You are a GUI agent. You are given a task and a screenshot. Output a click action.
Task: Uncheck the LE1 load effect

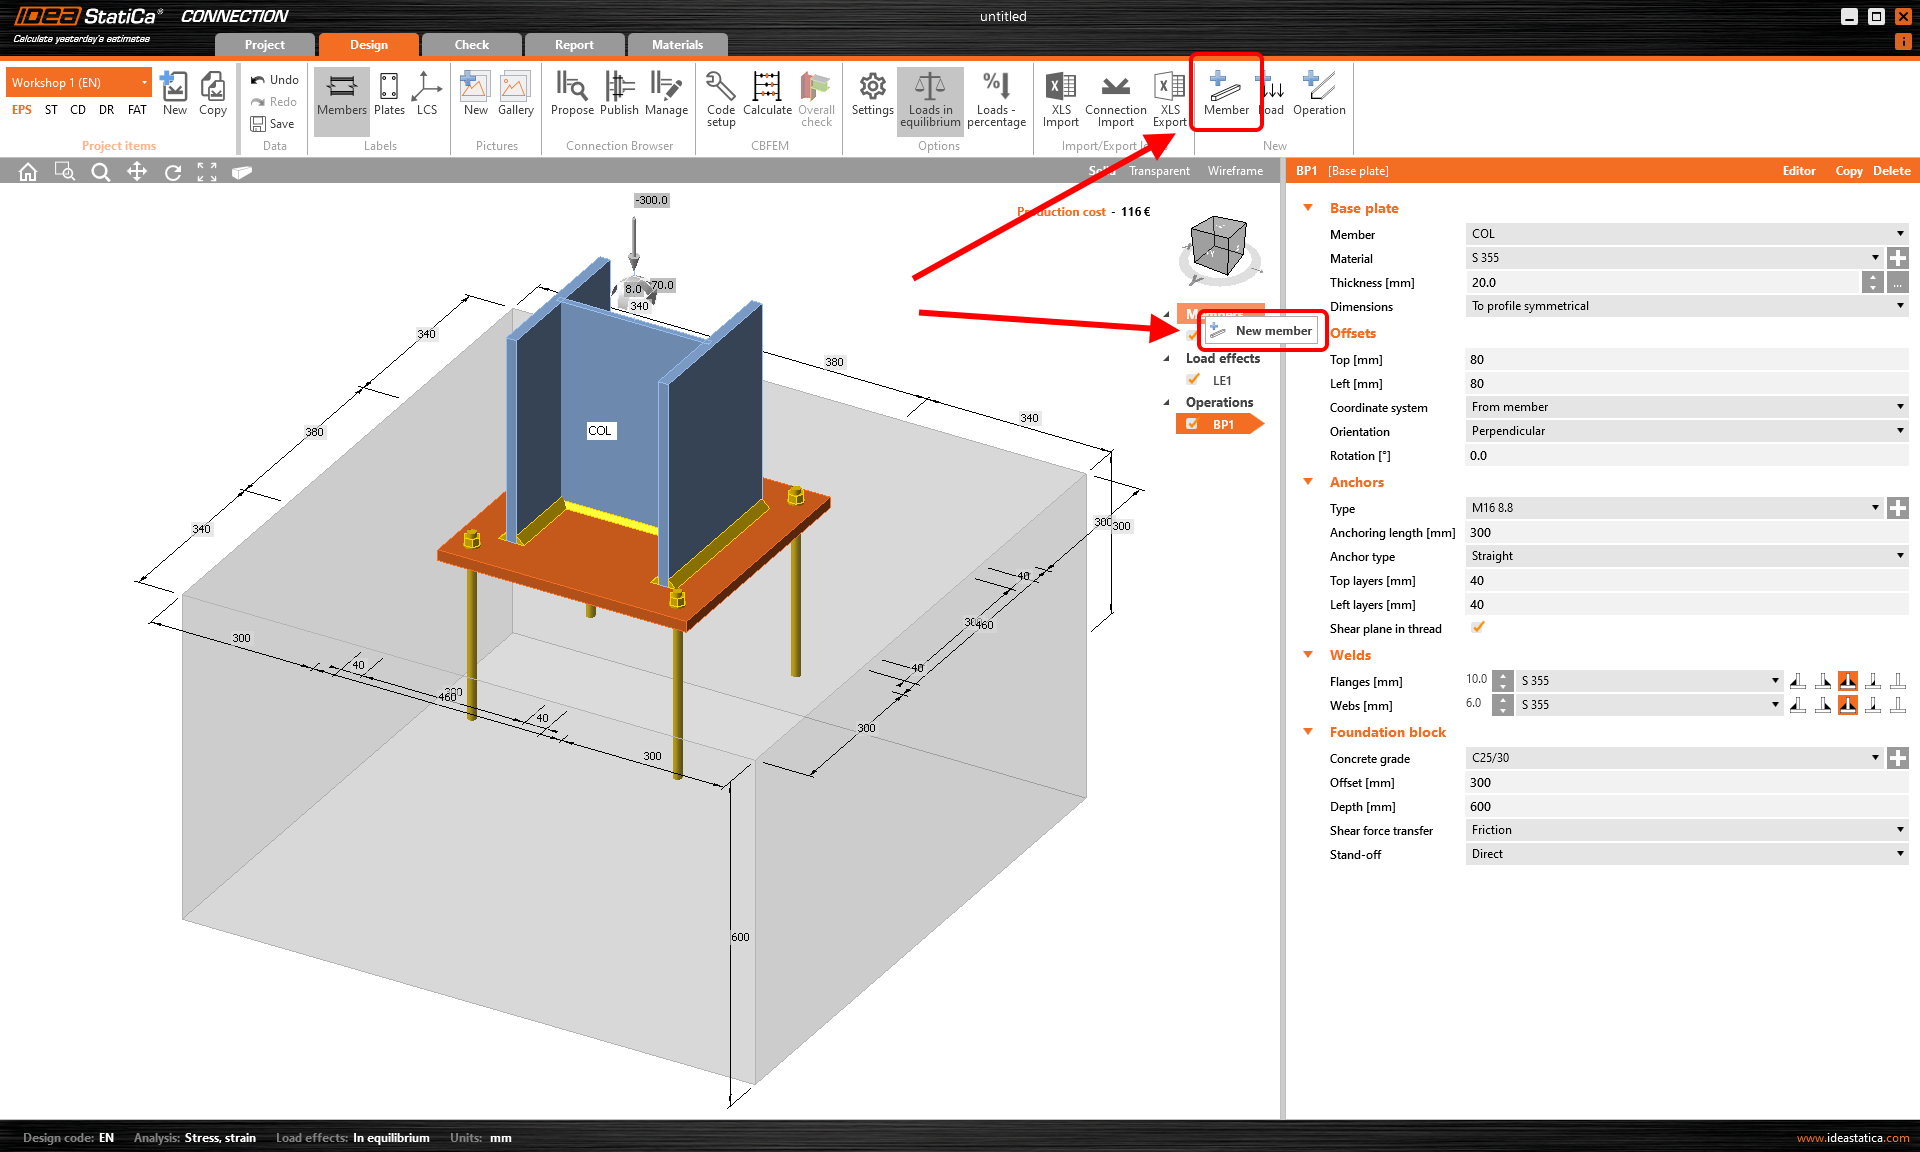tap(1193, 380)
